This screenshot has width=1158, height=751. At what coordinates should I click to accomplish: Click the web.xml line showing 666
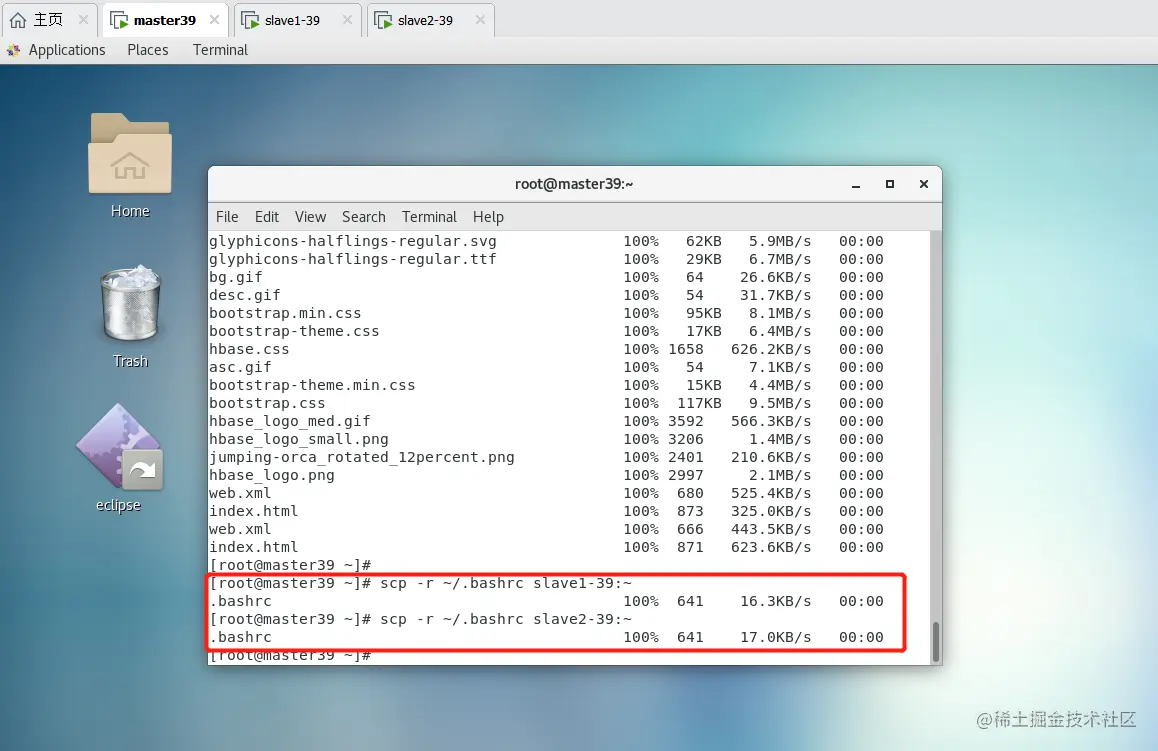point(547,529)
